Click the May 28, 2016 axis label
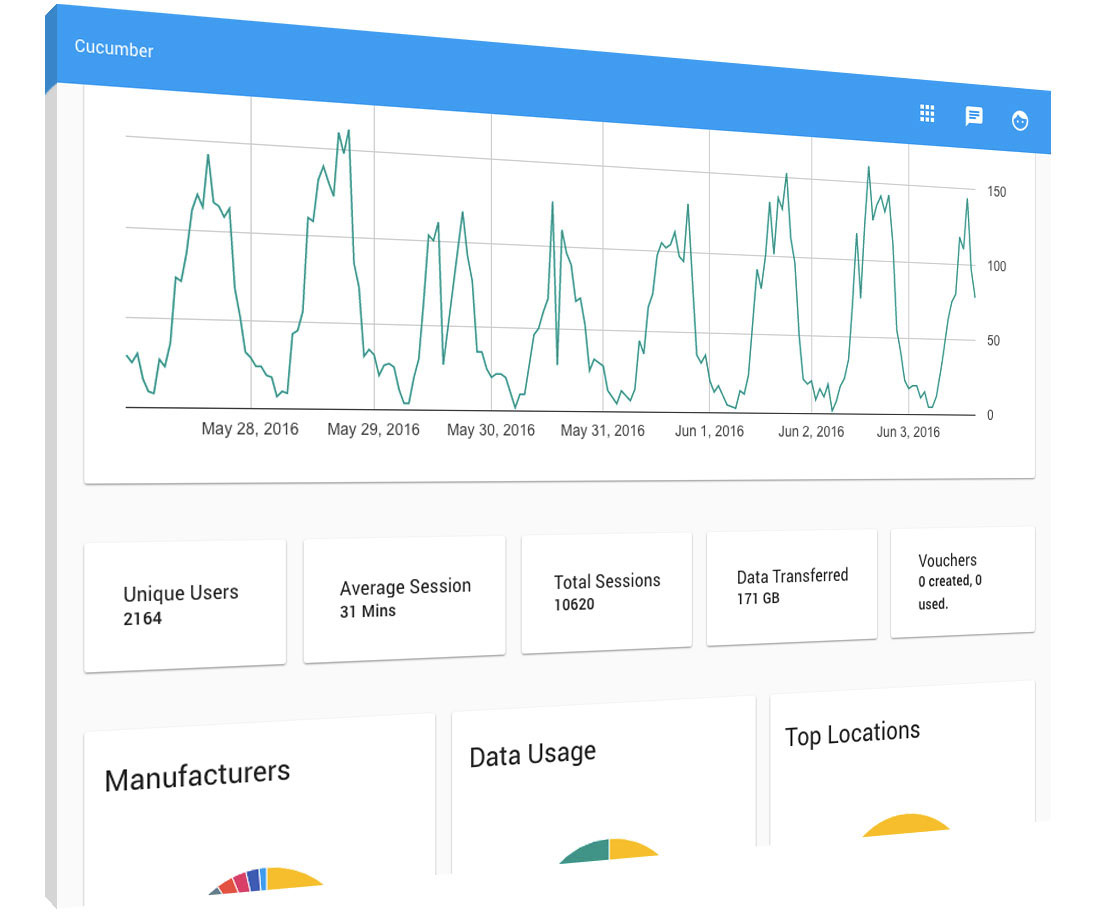 coord(250,428)
